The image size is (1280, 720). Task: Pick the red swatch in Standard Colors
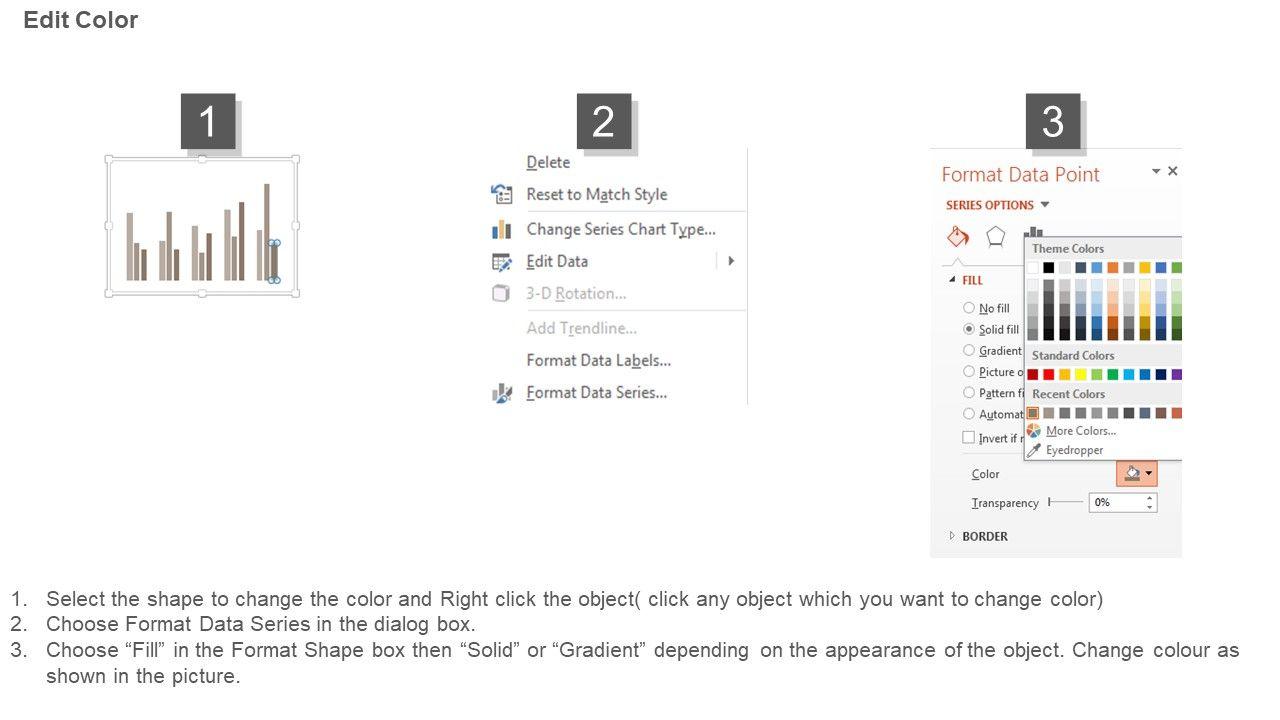coord(1048,375)
